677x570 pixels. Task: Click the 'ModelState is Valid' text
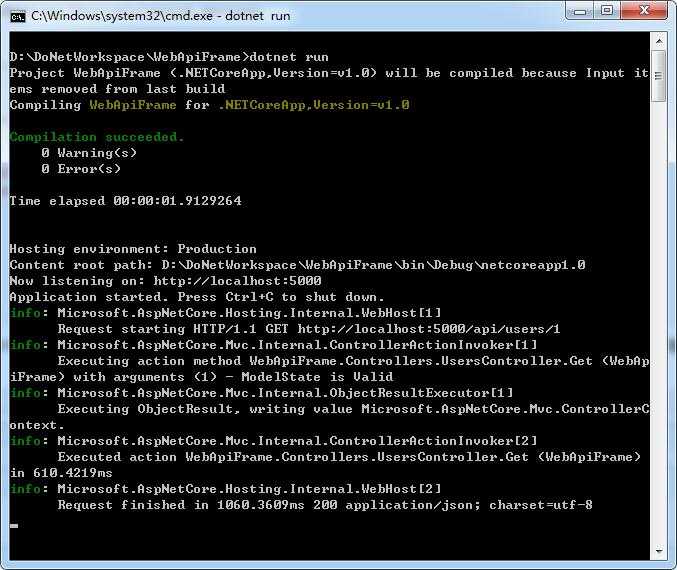[x=317, y=377]
